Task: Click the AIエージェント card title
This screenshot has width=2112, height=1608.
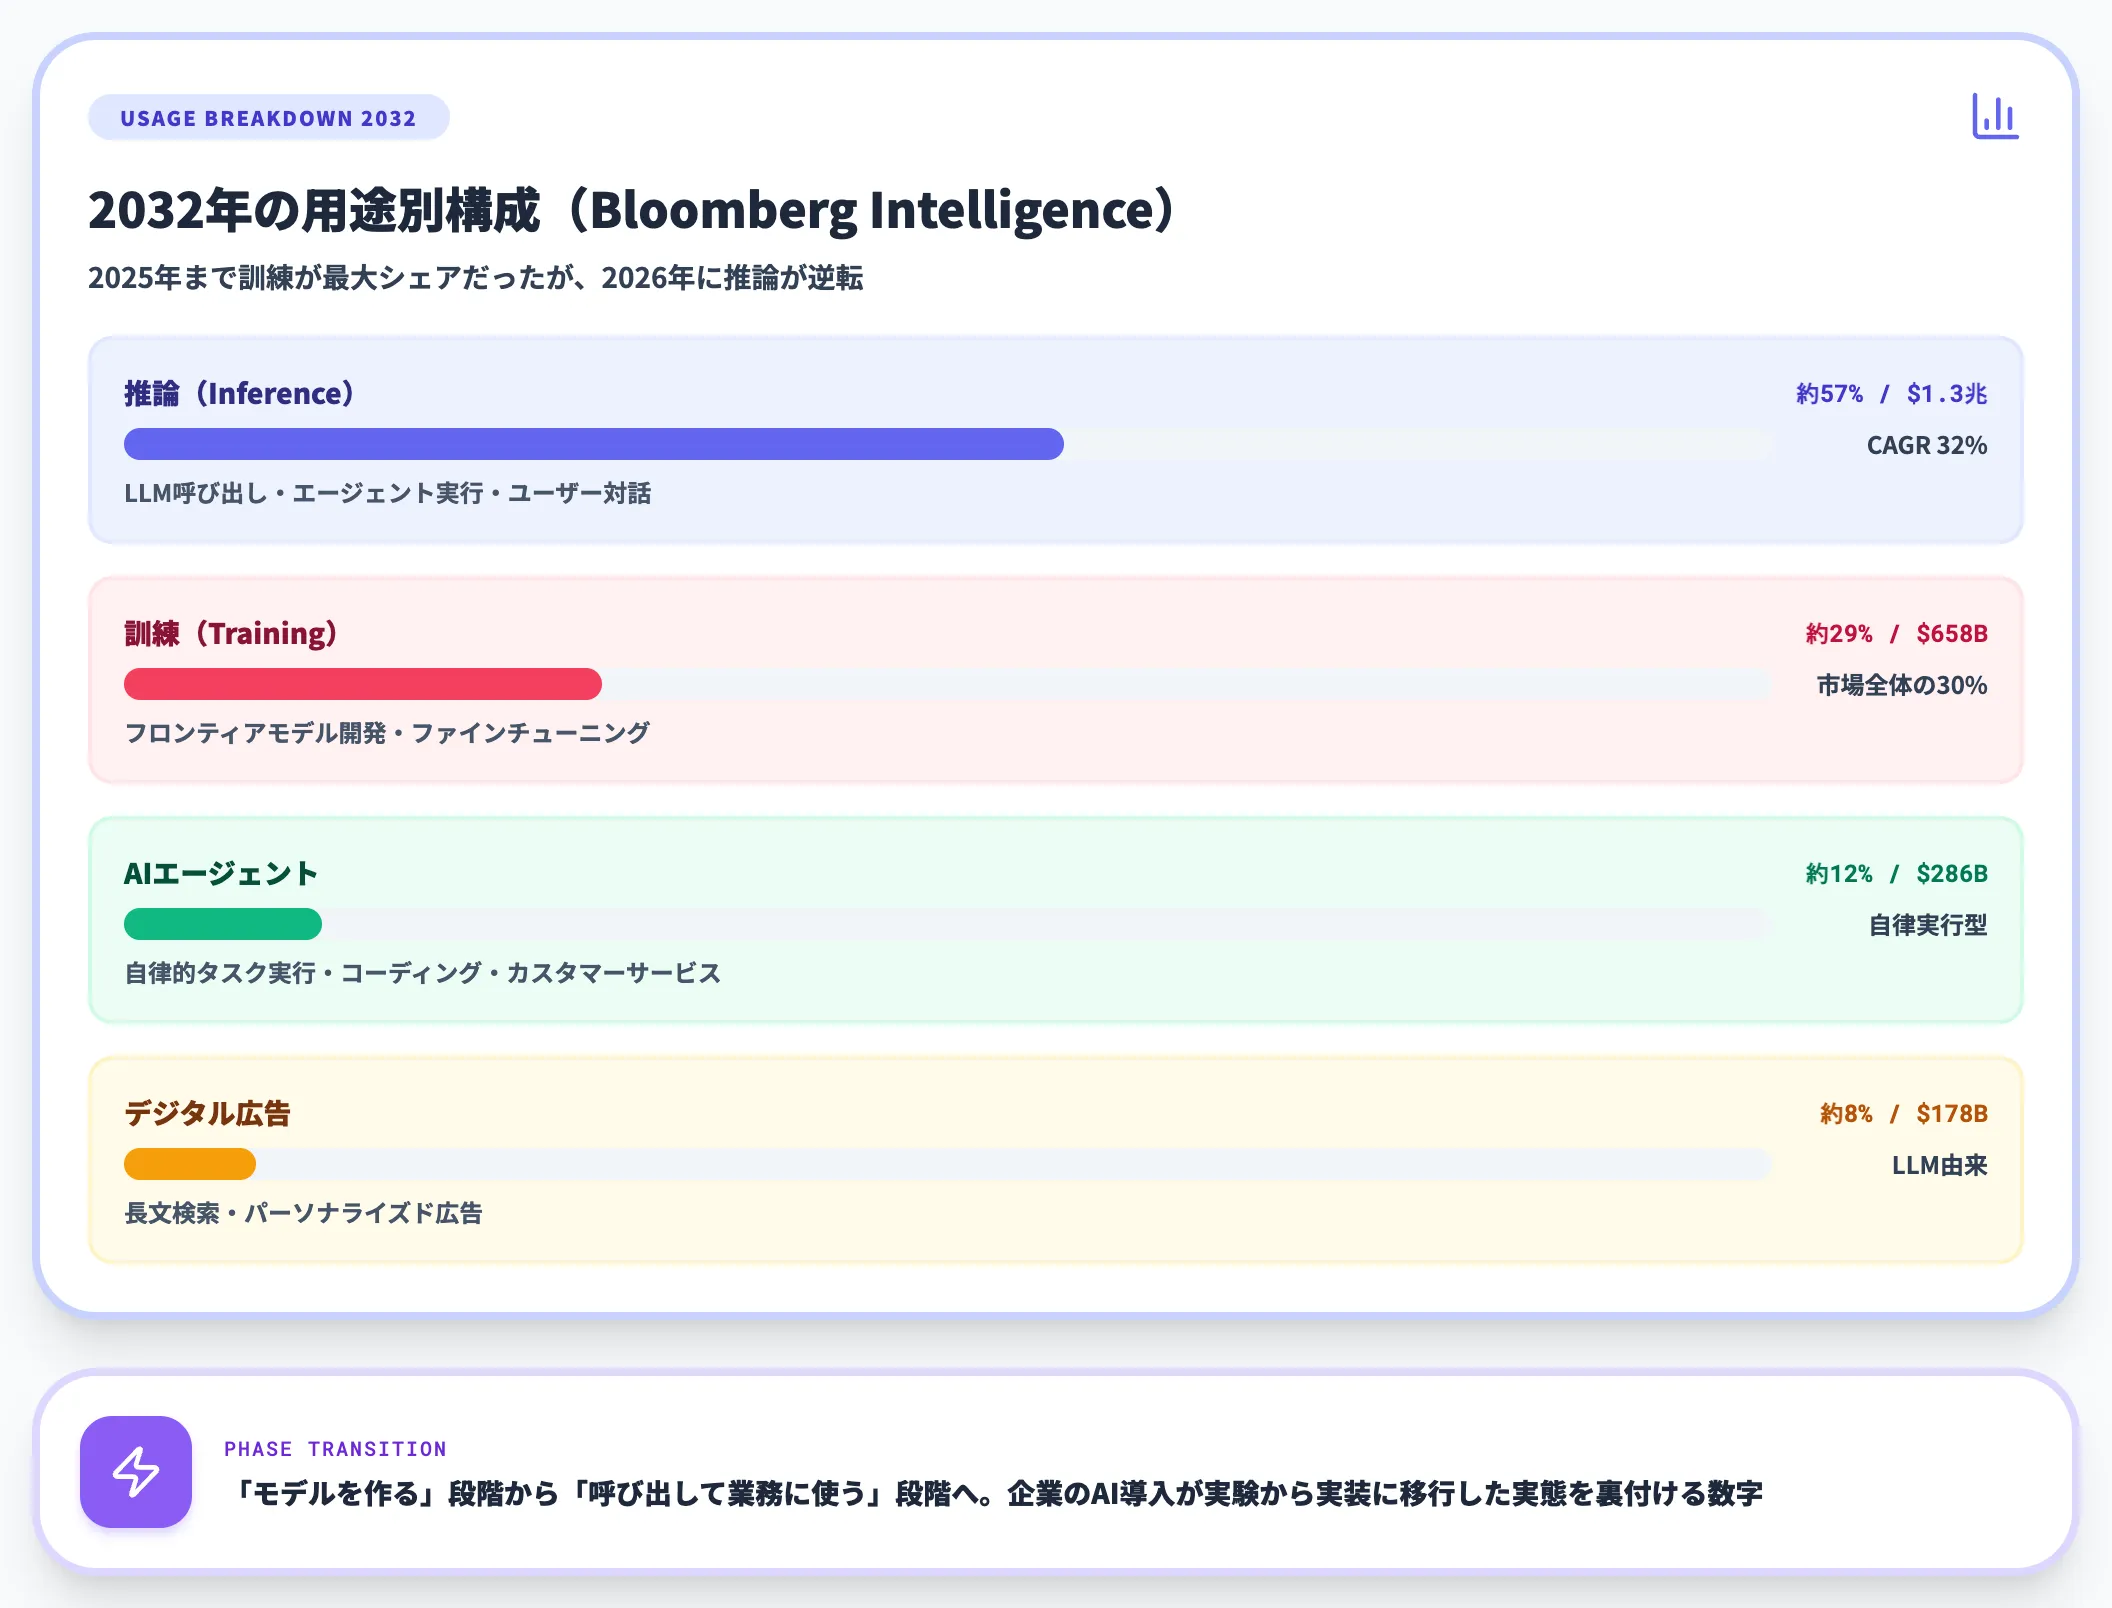Action: 221,874
